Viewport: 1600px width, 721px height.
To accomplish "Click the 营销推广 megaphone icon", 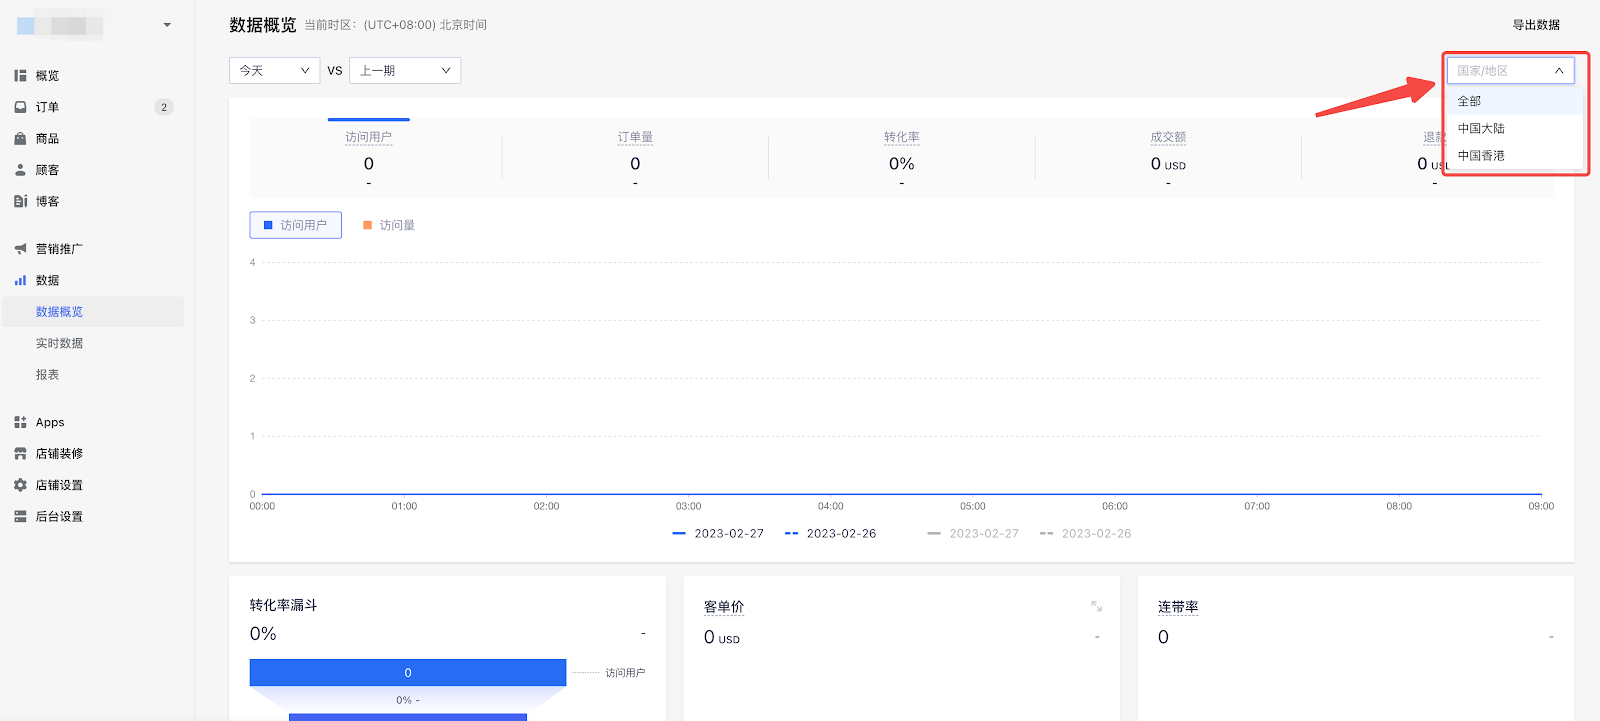I will (x=20, y=249).
